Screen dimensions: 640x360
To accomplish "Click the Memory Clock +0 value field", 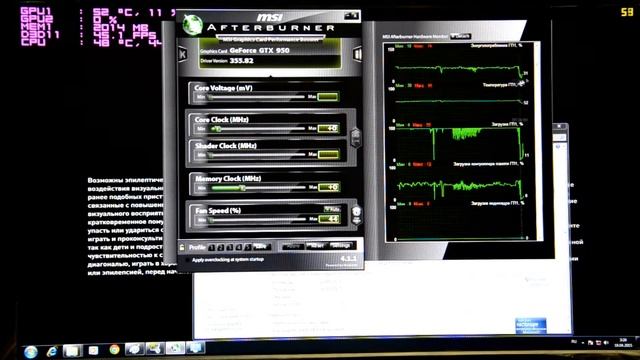I will (x=329, y=187).
